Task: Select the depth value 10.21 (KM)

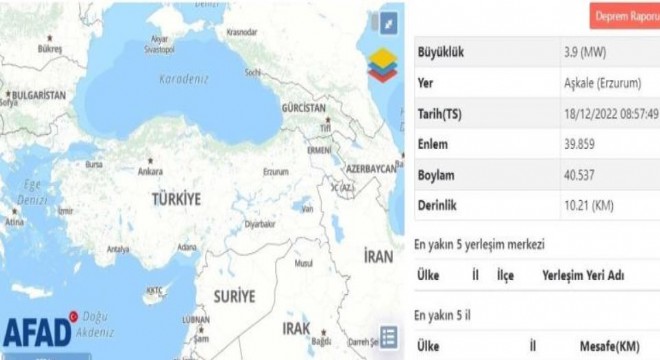Action: click(589, 205)
